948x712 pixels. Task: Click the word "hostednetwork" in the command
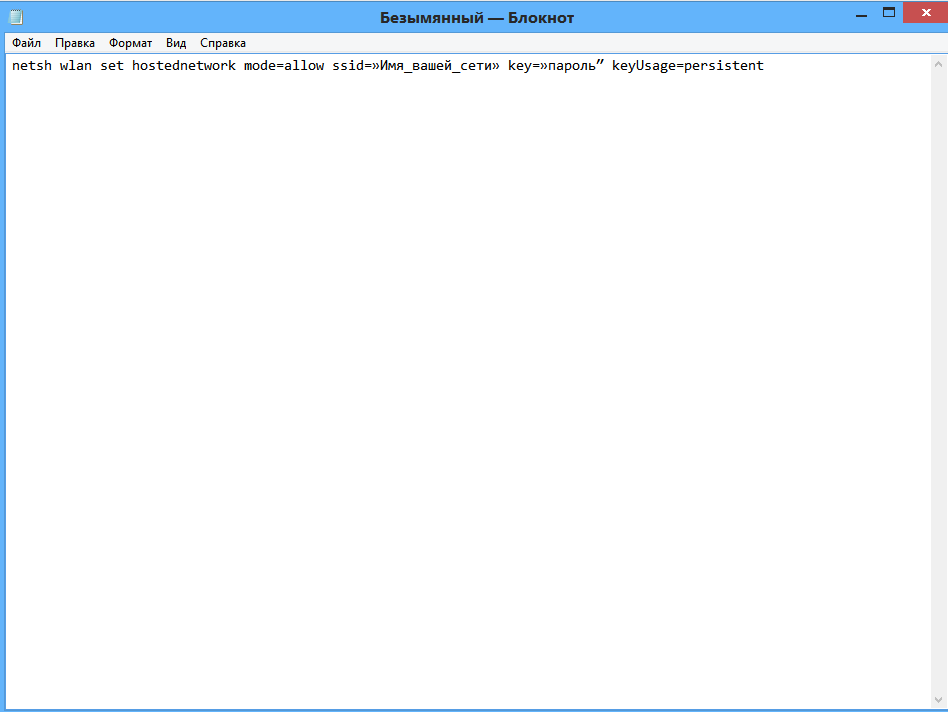coord(184,65)
